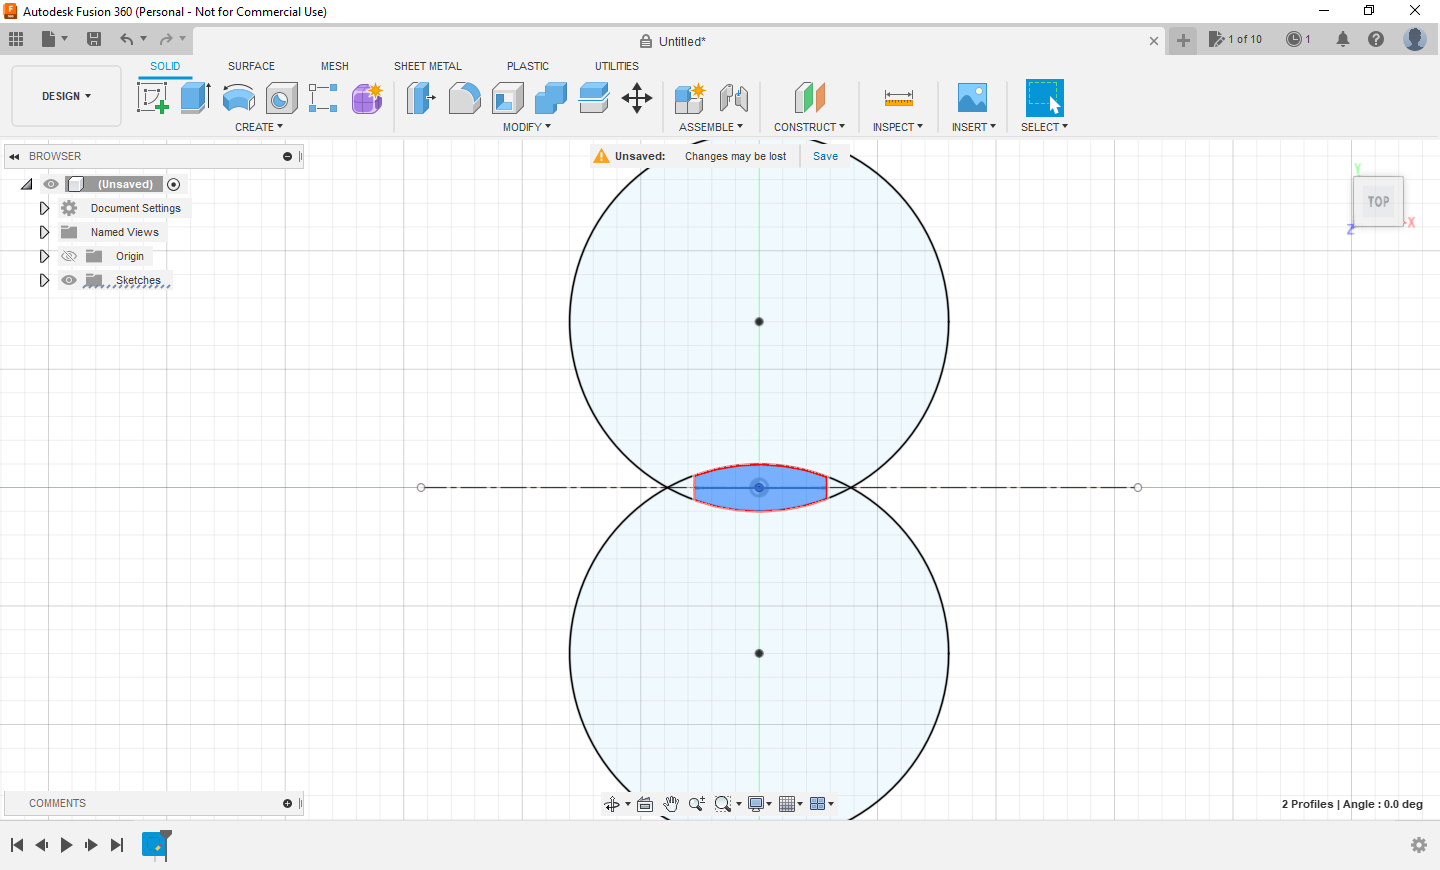Image resolution: width=1440 pixels, height=870 pixels.
Task: Select the Move/Copy arrows tool
Action: (637, 98)
